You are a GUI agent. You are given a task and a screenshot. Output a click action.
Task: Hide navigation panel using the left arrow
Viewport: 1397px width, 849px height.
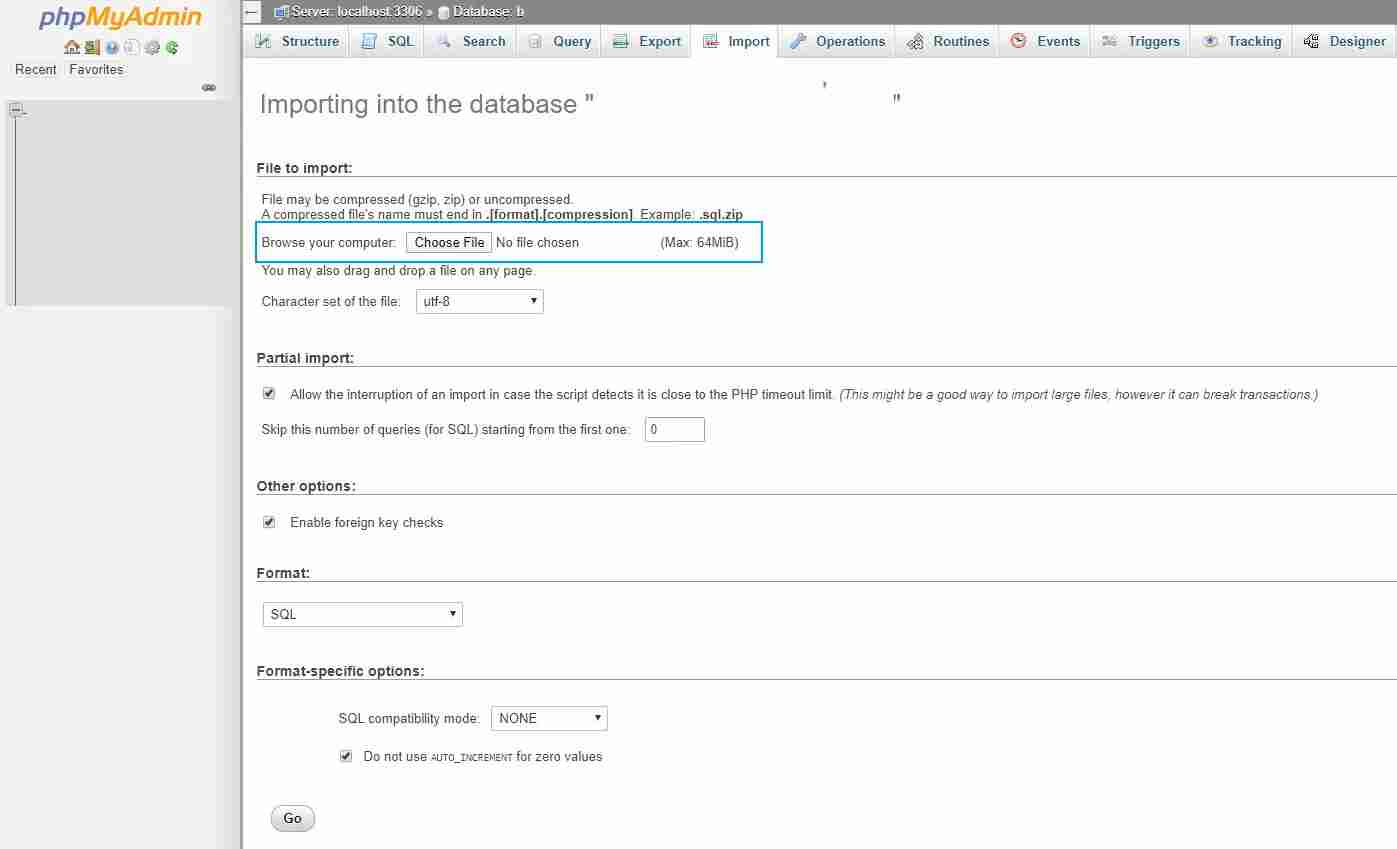(x=252, y=12)
